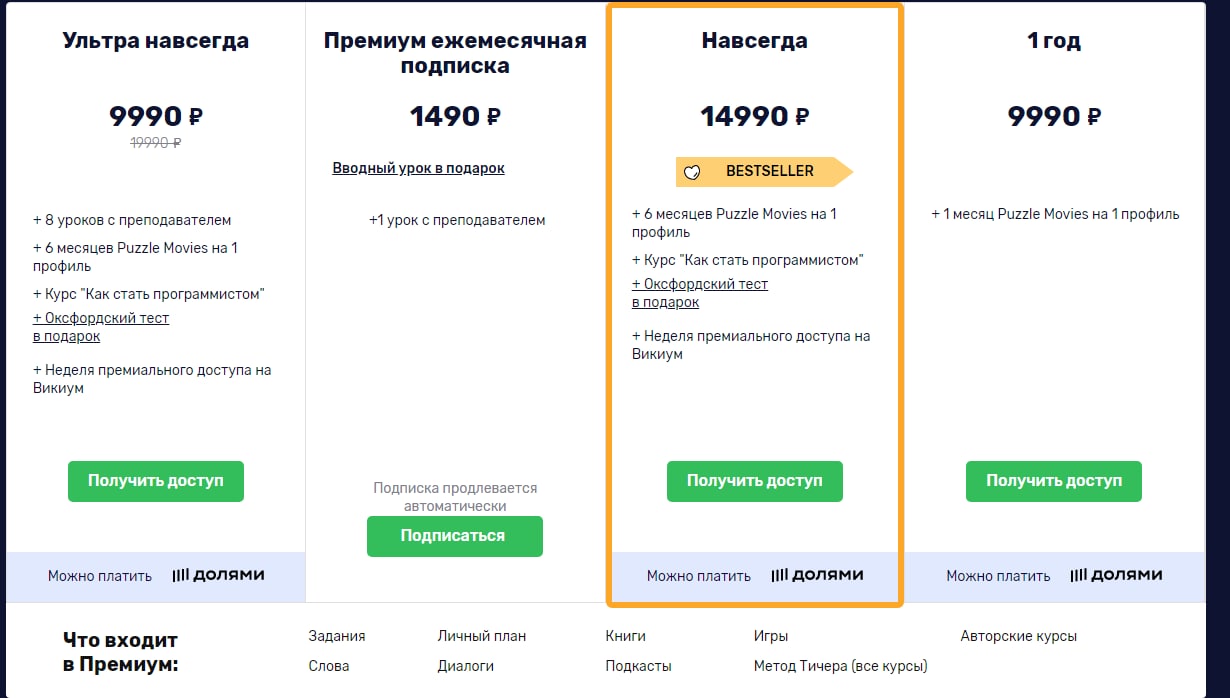
Task: Select Метод Тичера (все курсы) item
Action: click(x=841, y=666)
